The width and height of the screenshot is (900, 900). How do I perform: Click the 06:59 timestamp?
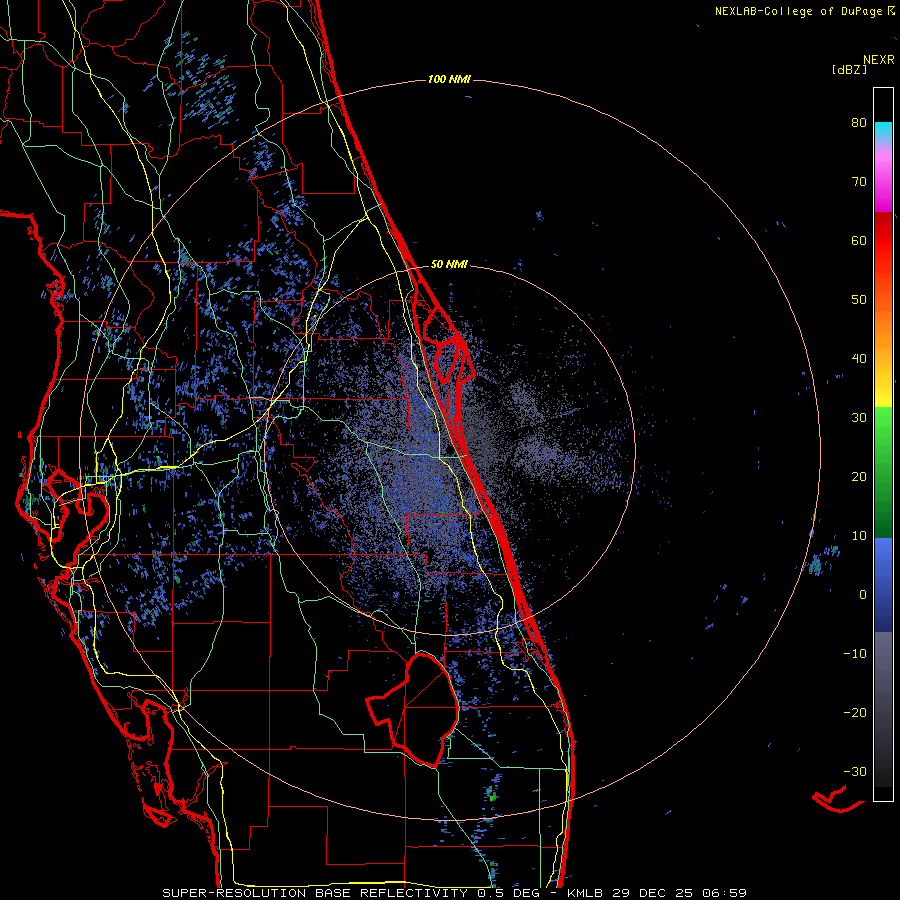(x=724, y=893)
